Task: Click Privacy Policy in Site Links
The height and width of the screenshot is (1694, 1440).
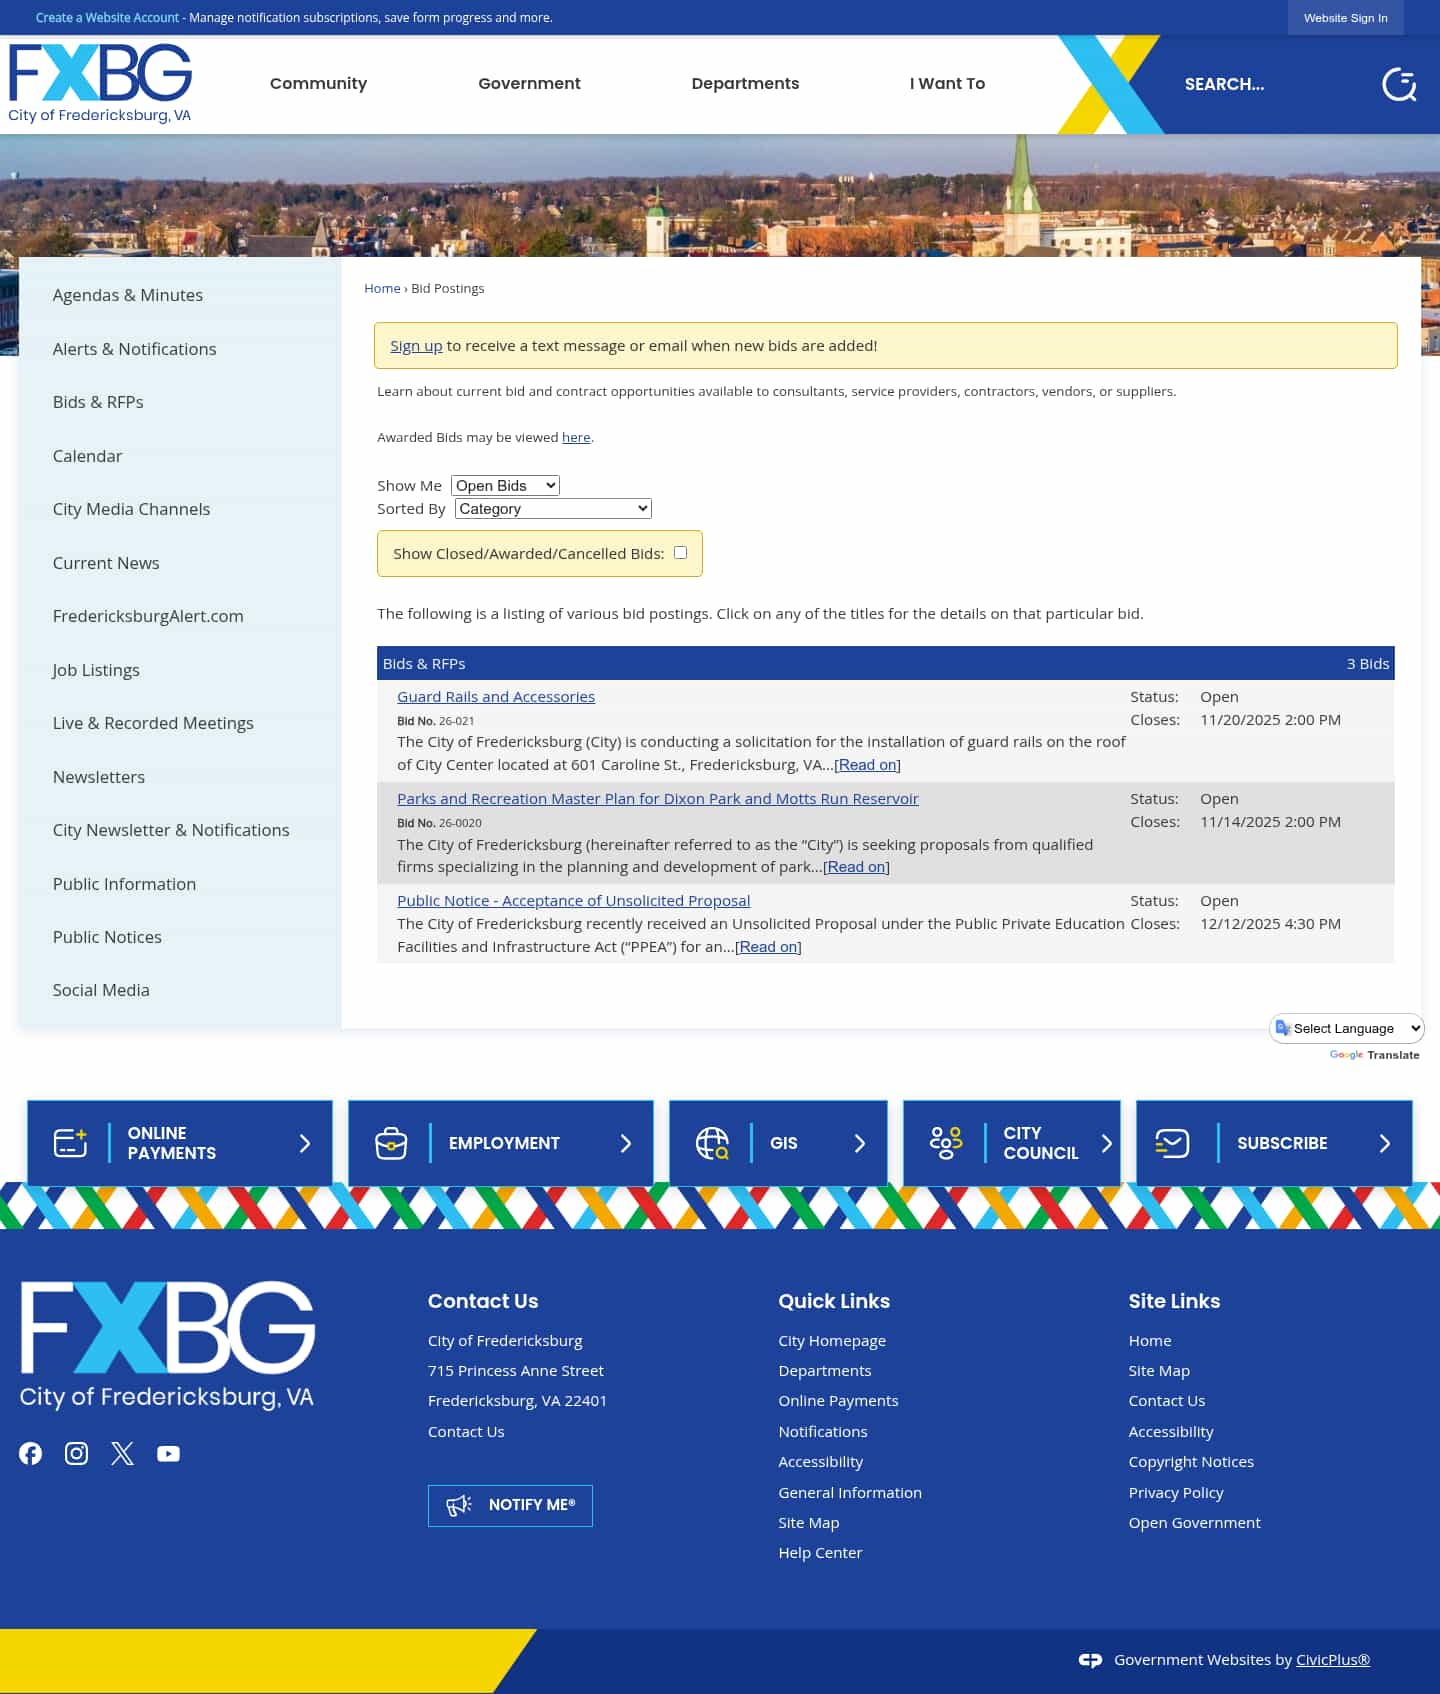Action: coord(1176,1493)
